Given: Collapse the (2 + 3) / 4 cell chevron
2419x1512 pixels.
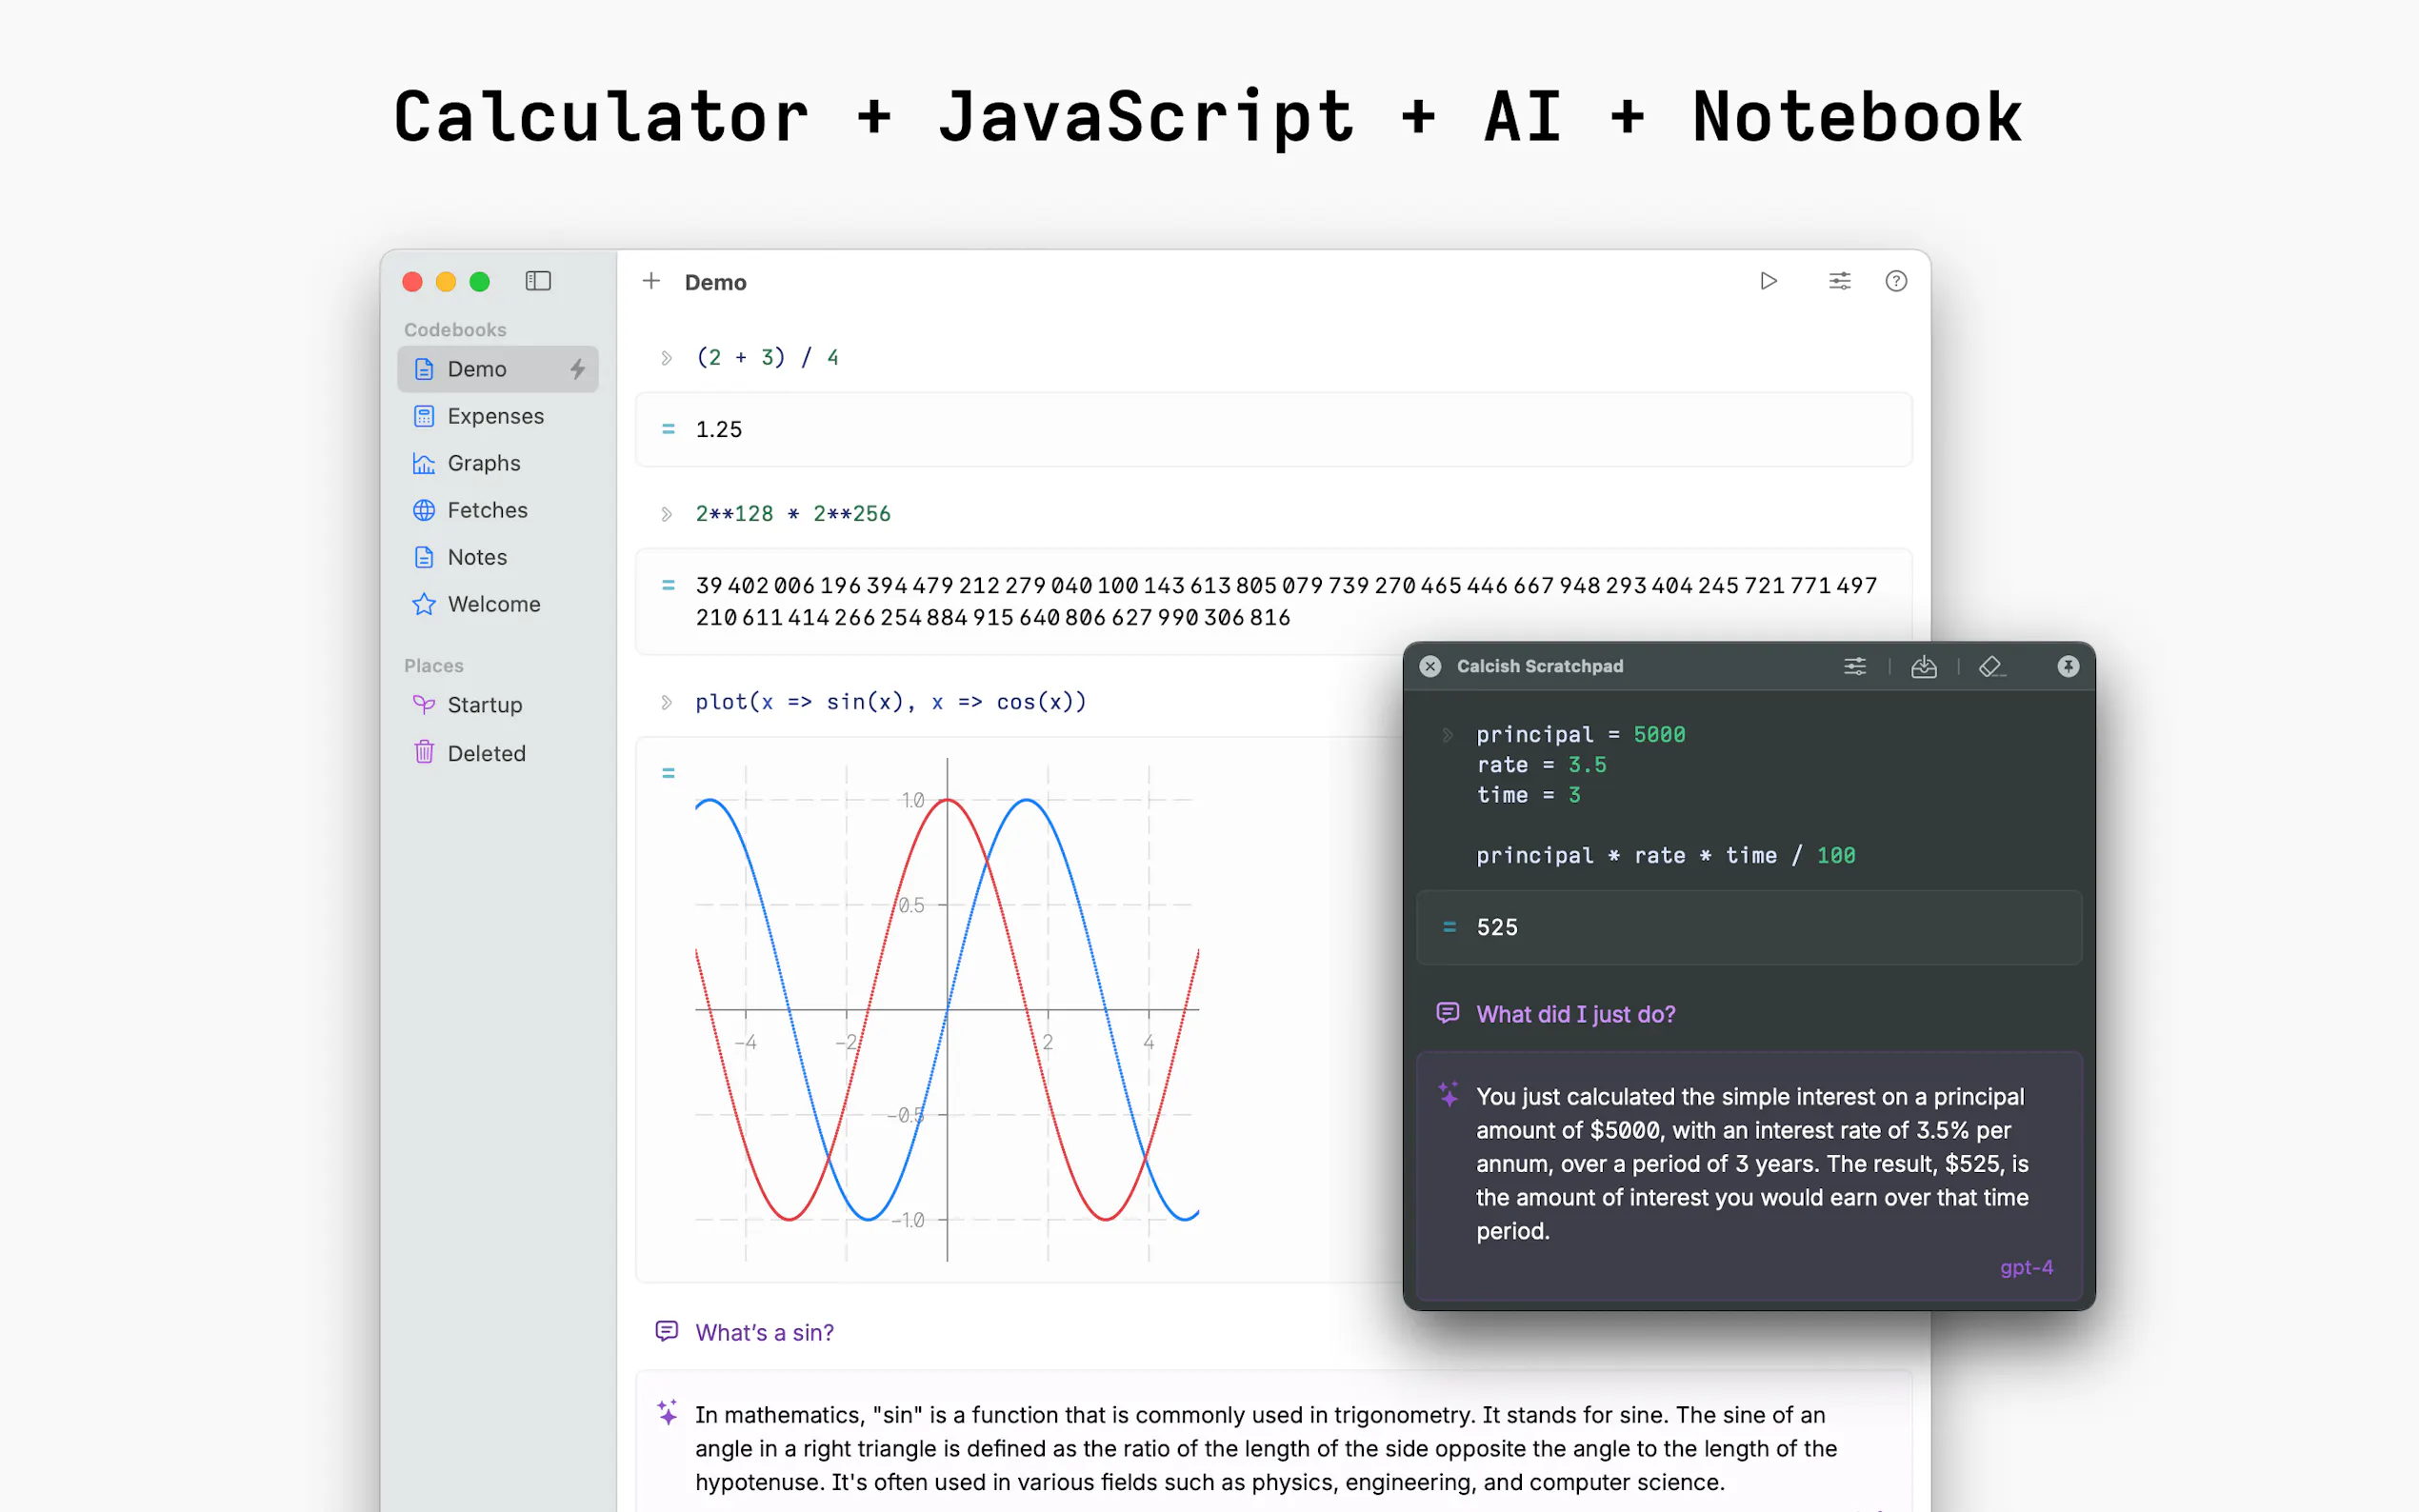Looking at the screenshot, I should [666, 358].
